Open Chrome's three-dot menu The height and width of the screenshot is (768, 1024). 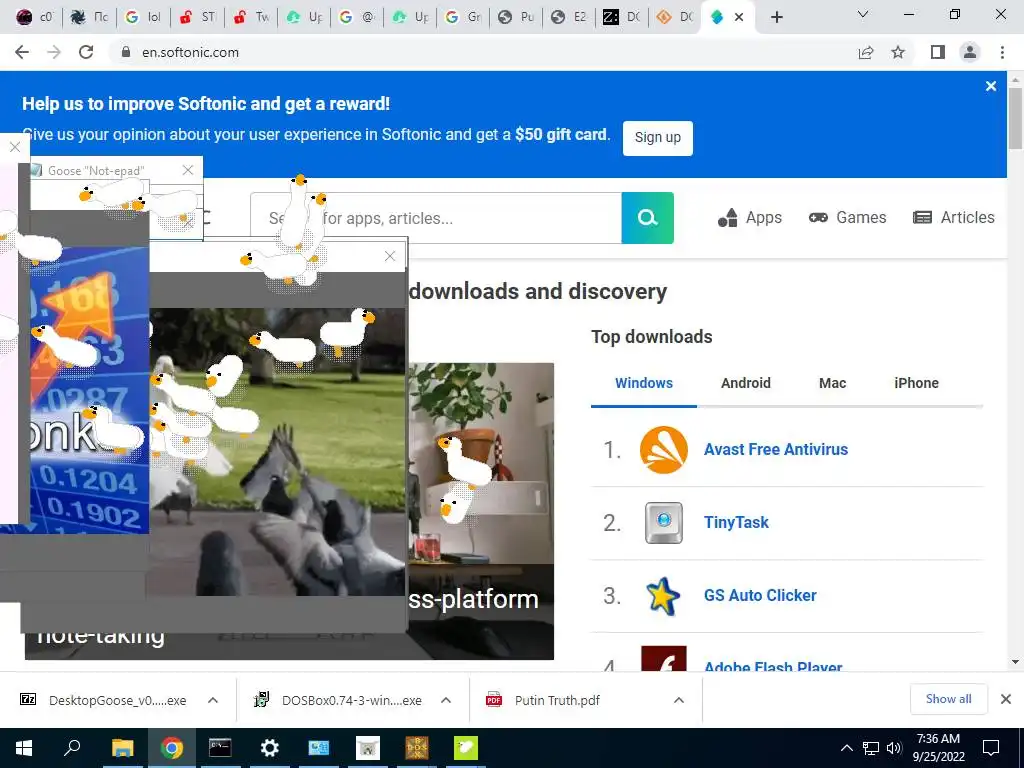1002,52
